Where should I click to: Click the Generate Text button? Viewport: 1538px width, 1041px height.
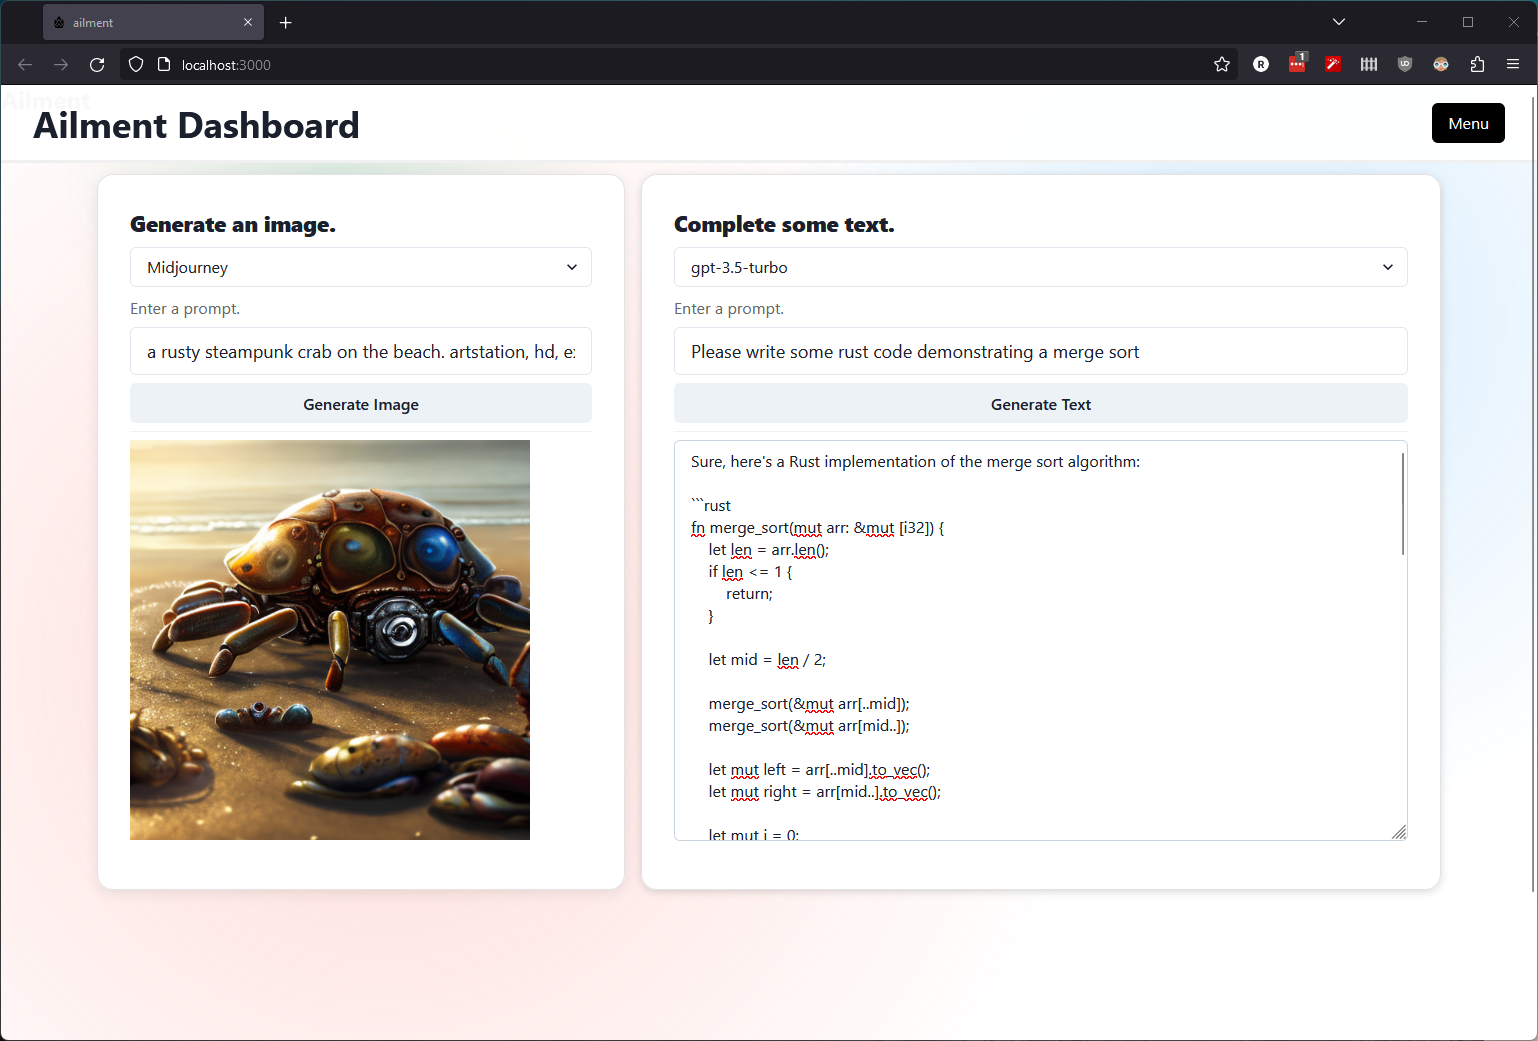(1041, 404)
